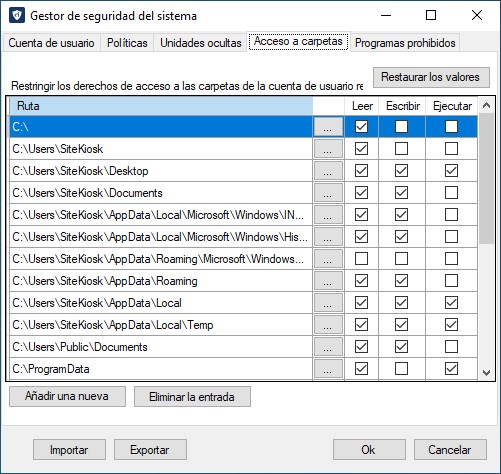The width and height of the screenshot is (501, 474).
Task: Open browse ellipsis for Public Documents row
Action: [328, 347]
